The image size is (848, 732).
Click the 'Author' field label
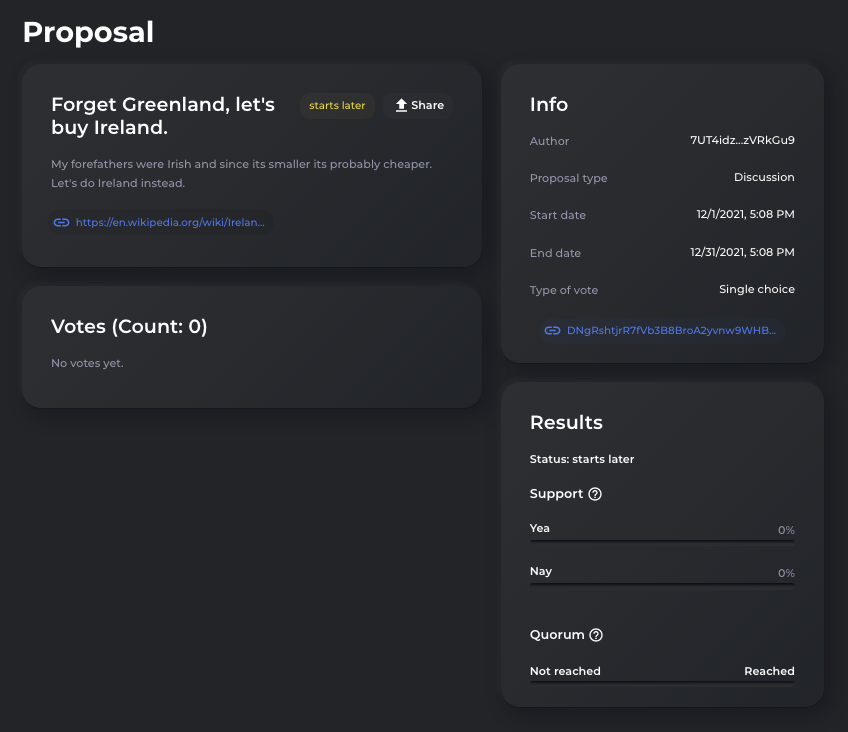(549, 141)
